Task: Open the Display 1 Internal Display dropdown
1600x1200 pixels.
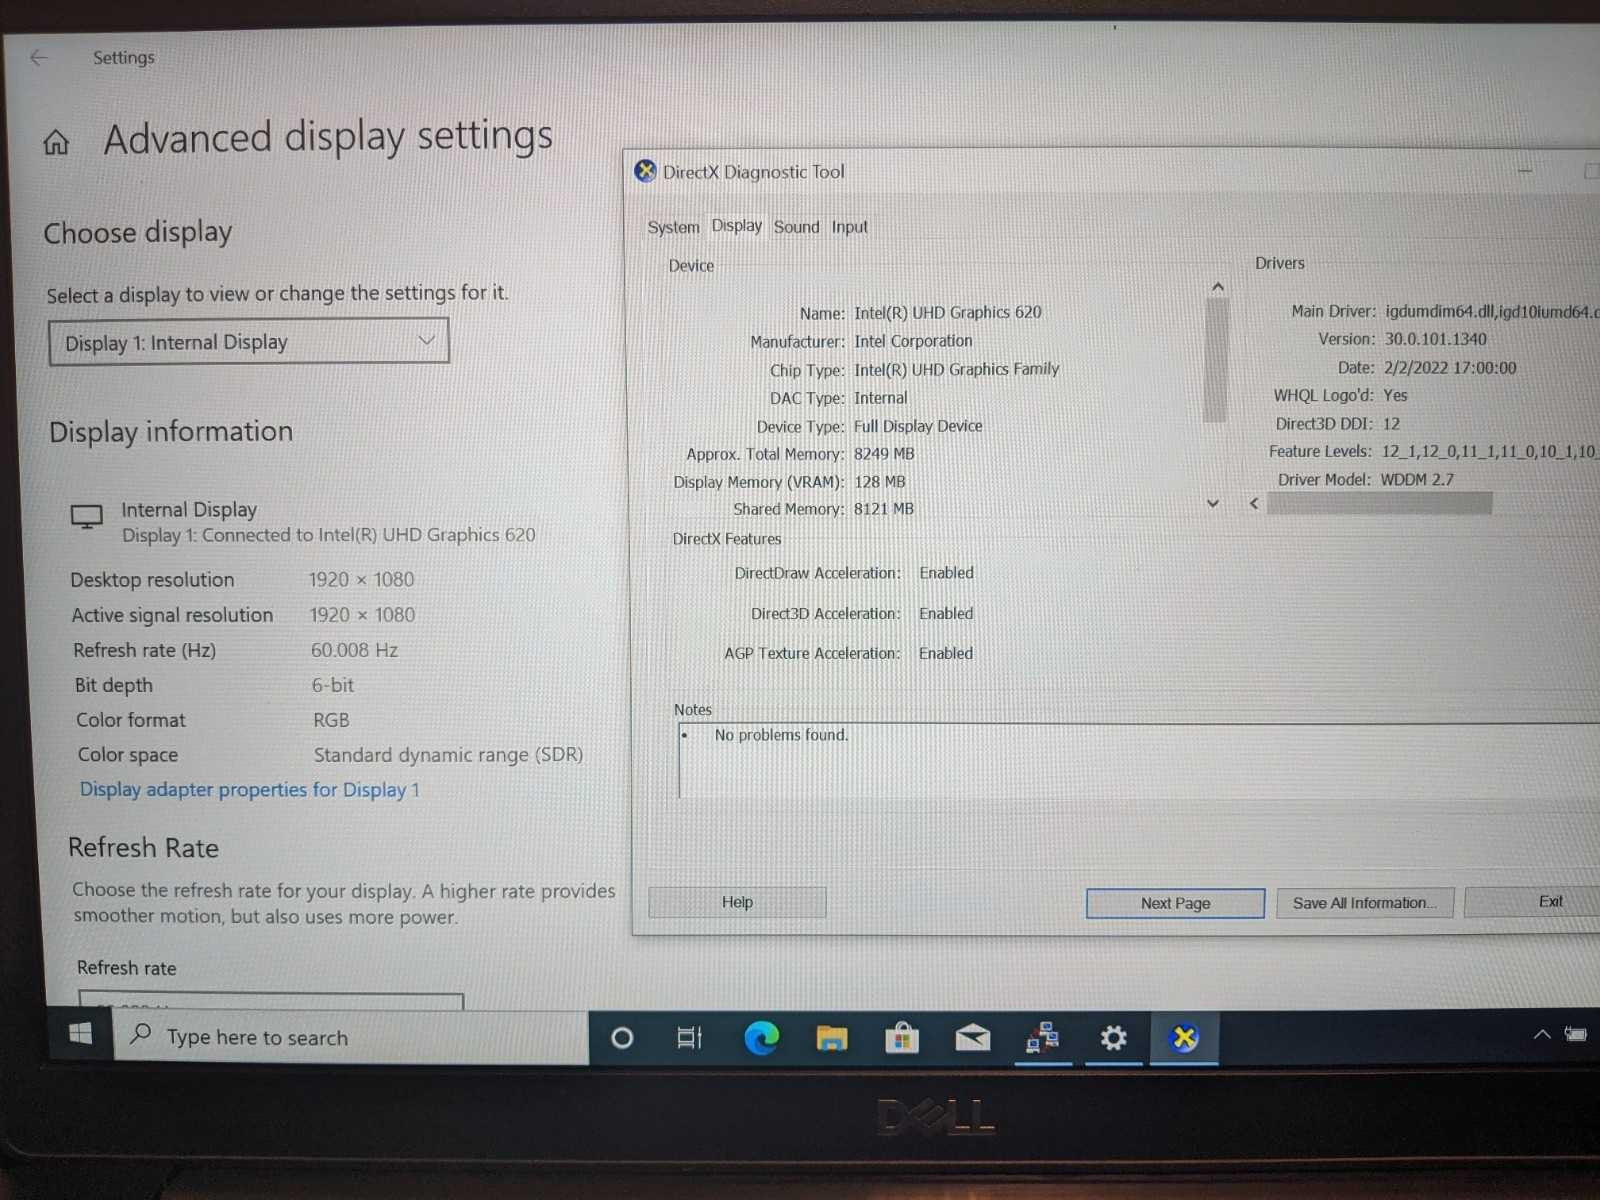Action: pos(249,342)
